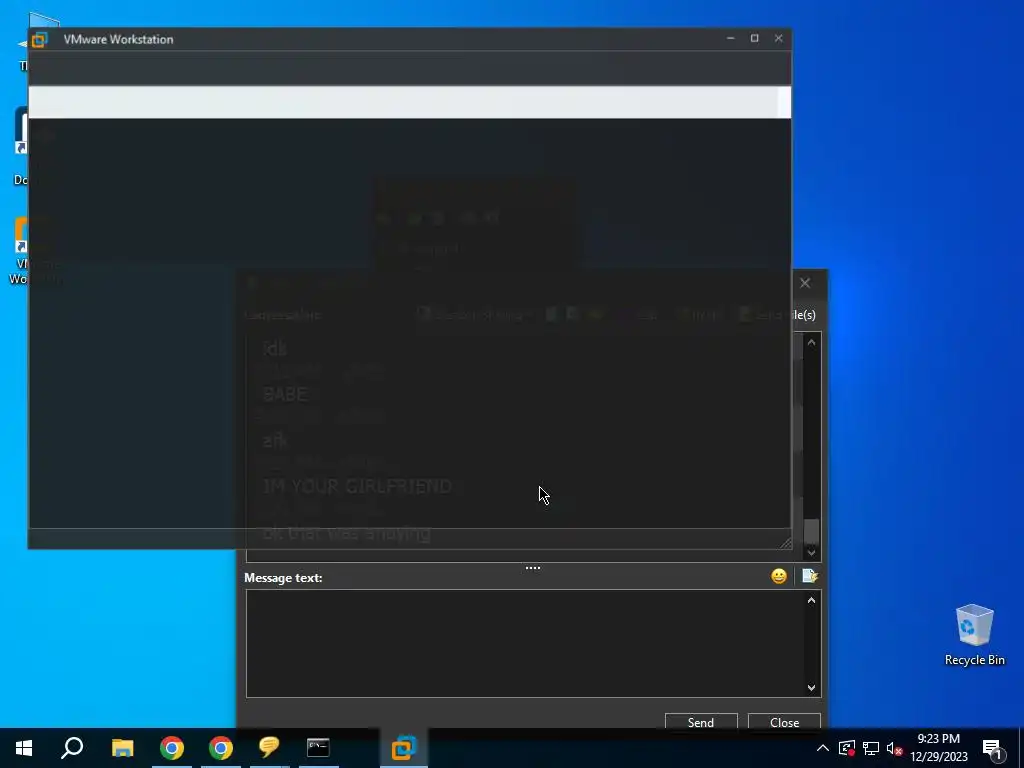1024x768 pixels.
Task: Open the Action Center notifications icon
Action: tap(993, 748)
